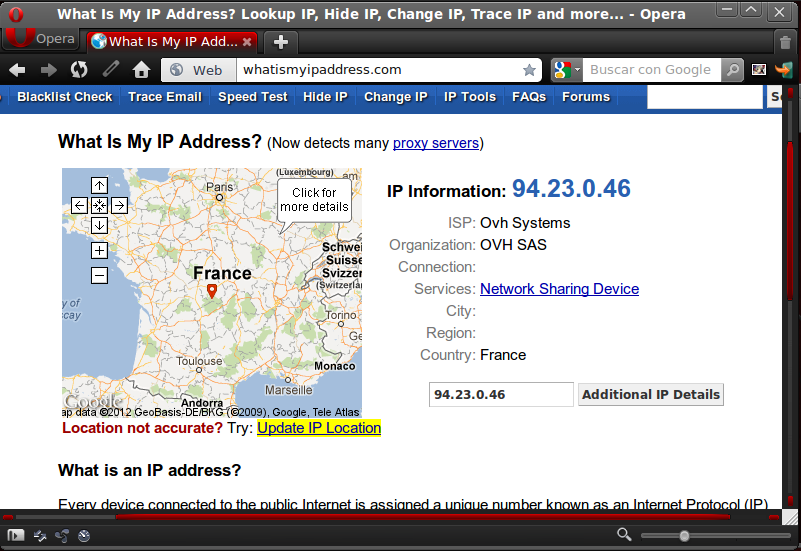The width and height of the screenshot is (801, 551).
Task: Open the Google search engine dropdown
Action: pyautogui.click(x=567, y=70)
